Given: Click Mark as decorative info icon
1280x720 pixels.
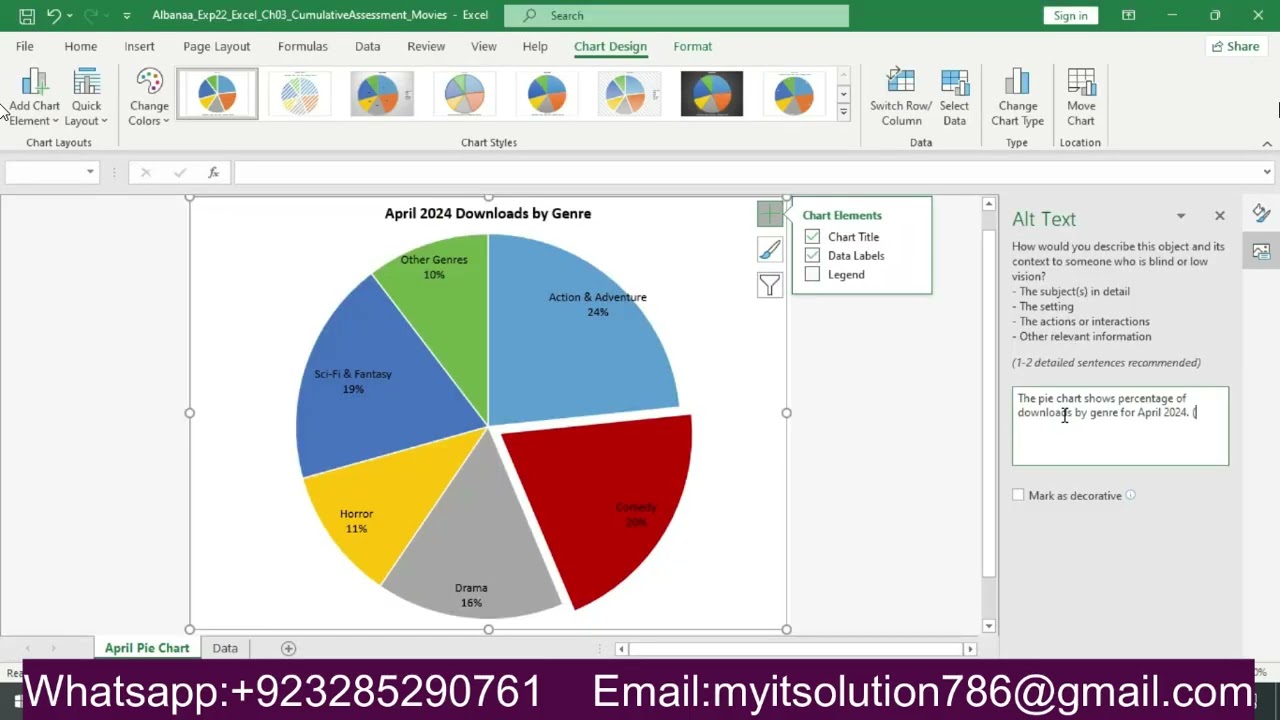Looking at the screenshot, I should (1131, 495).
